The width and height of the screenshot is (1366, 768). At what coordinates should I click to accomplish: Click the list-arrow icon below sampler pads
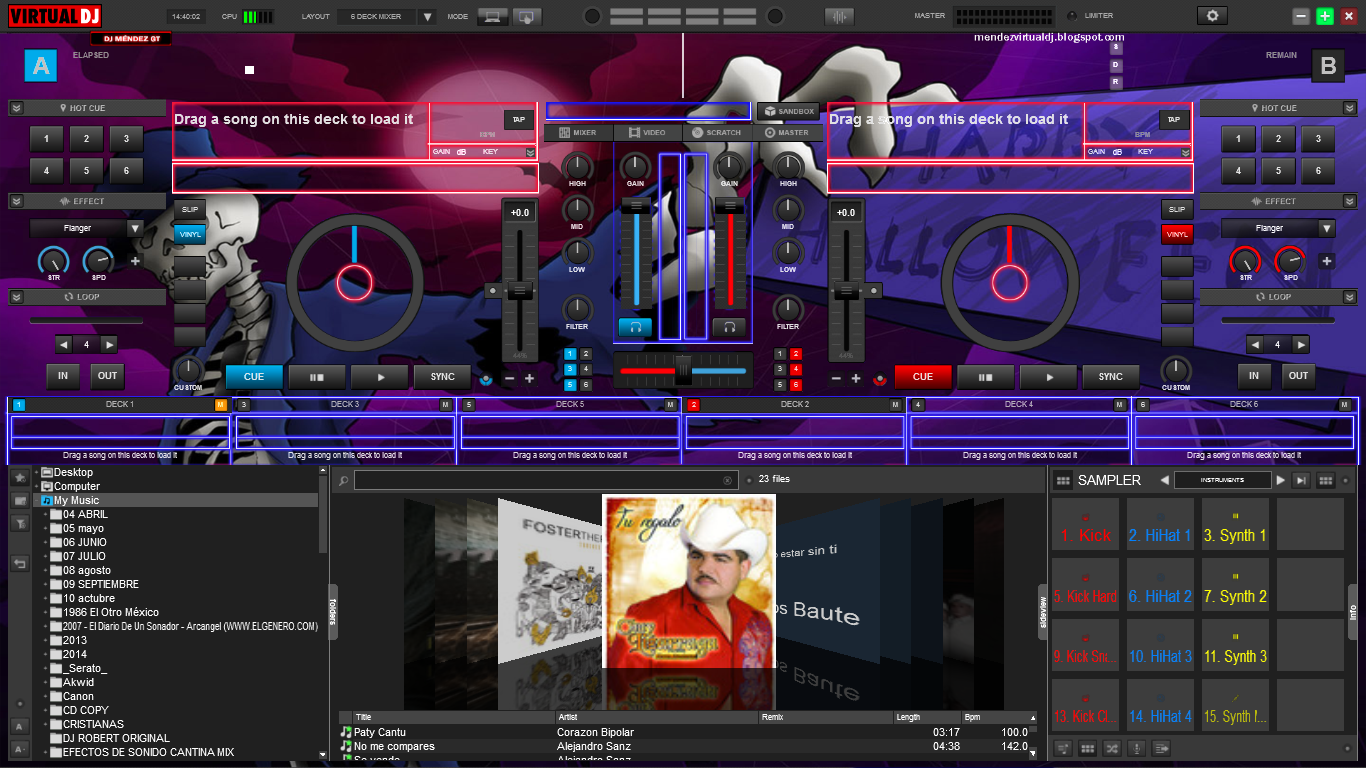coord(1161,748)
